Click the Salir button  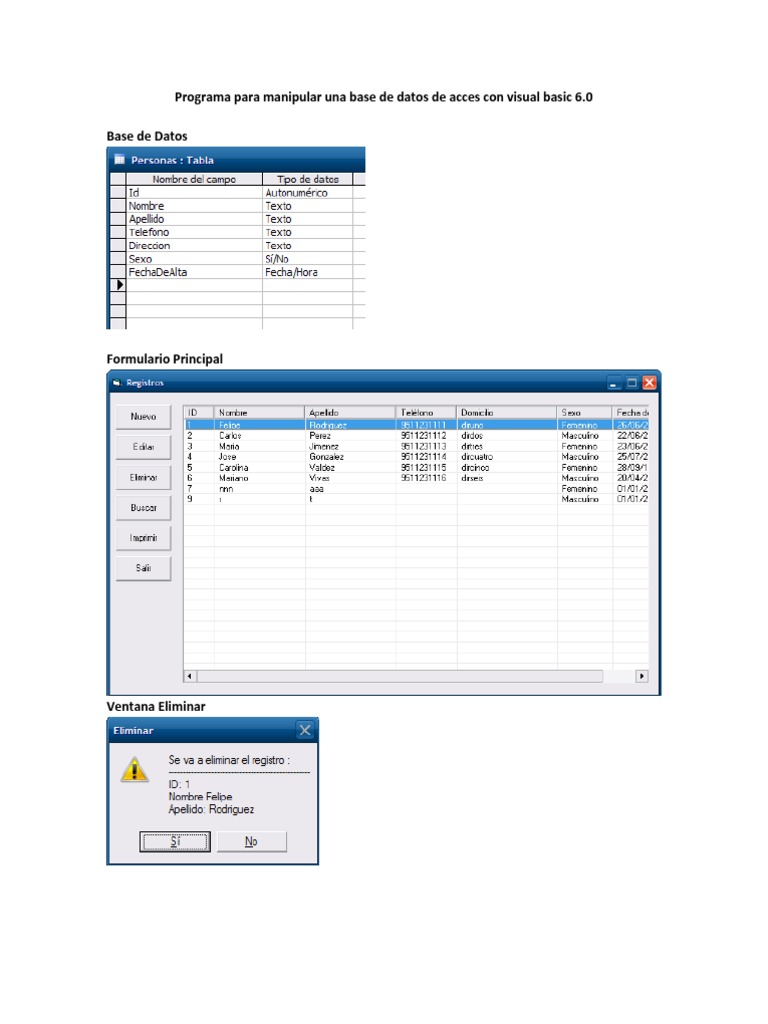click(x=143, y=568)
